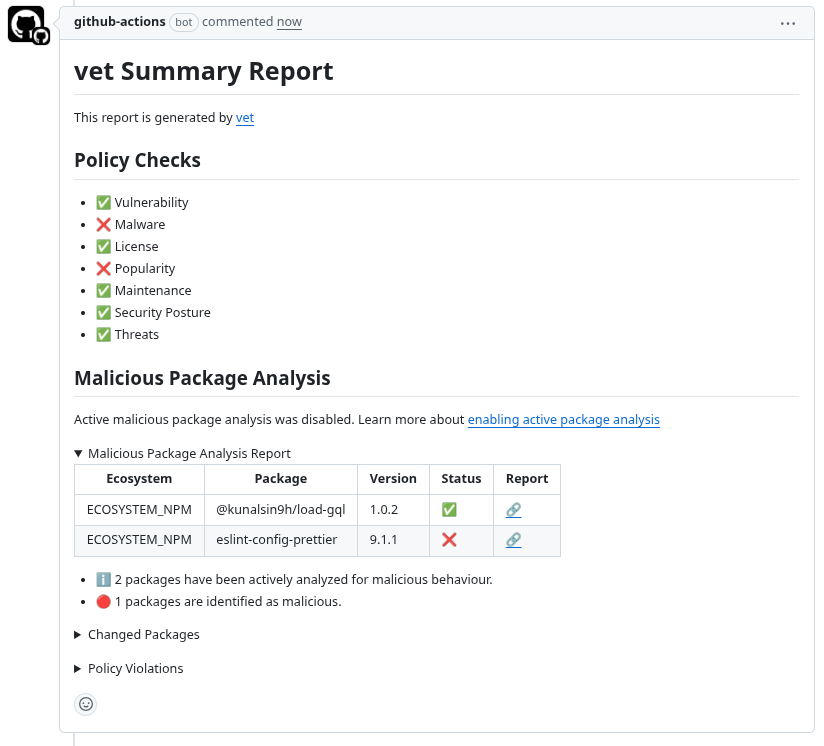
Task: Click the github-actions bot avatar
Action: coord(27,24)
